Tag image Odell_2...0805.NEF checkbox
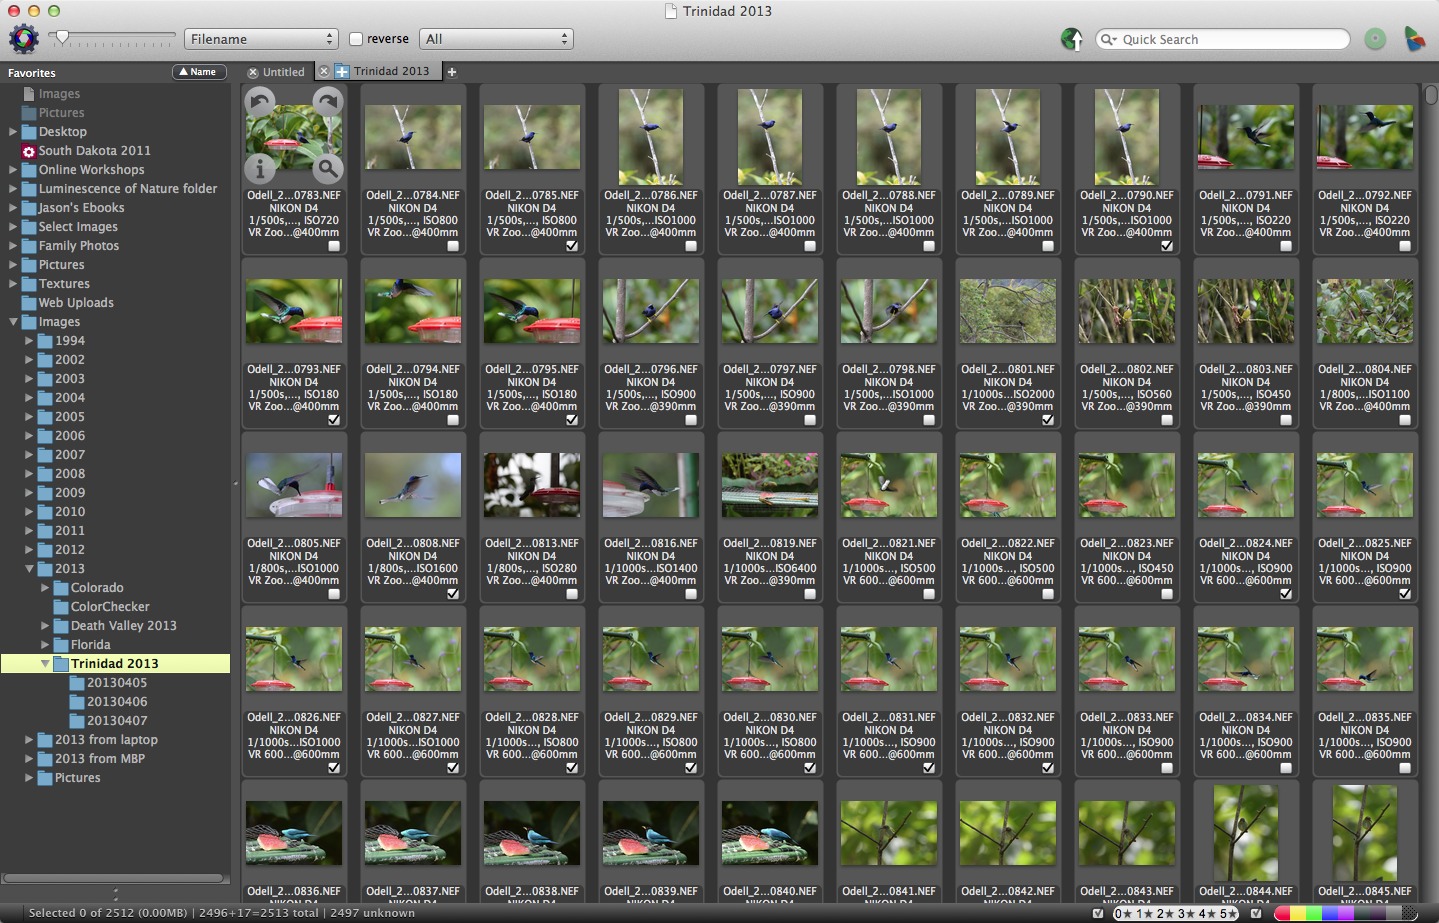This screenshot has height=923, width=1439. pyautogui.click(x=334, y=594)
